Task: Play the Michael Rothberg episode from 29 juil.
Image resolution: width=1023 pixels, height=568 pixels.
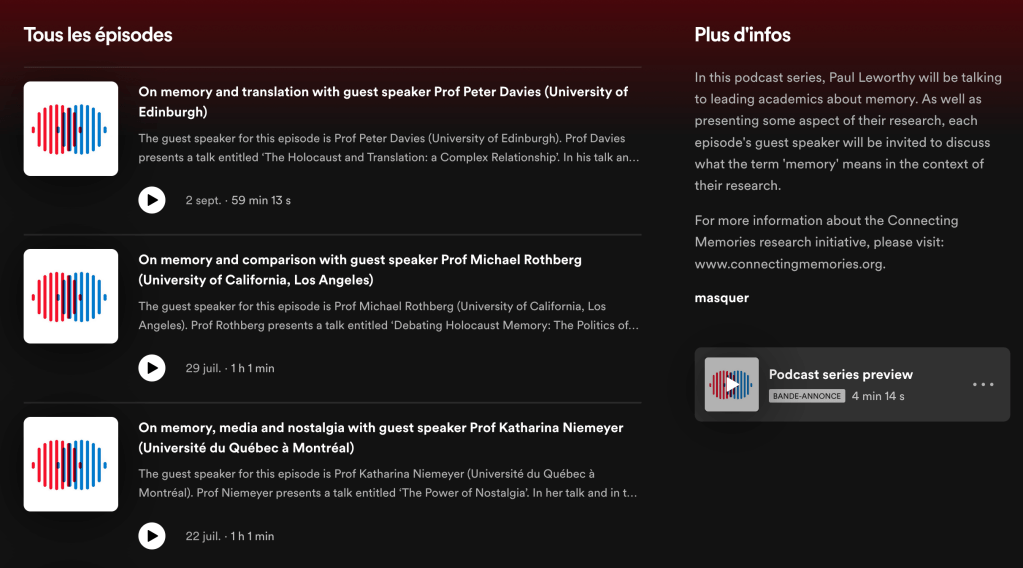Action: [152, 368]
